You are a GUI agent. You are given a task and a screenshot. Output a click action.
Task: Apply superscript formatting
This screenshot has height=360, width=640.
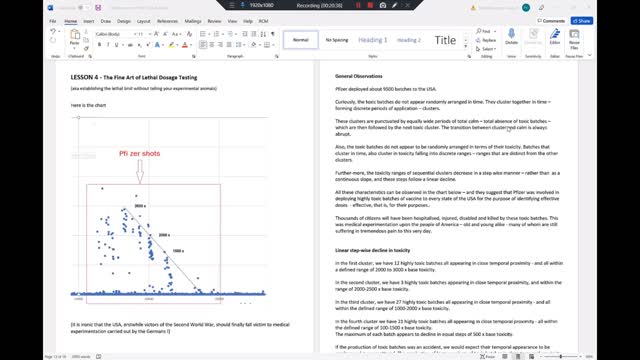[148, 45]
